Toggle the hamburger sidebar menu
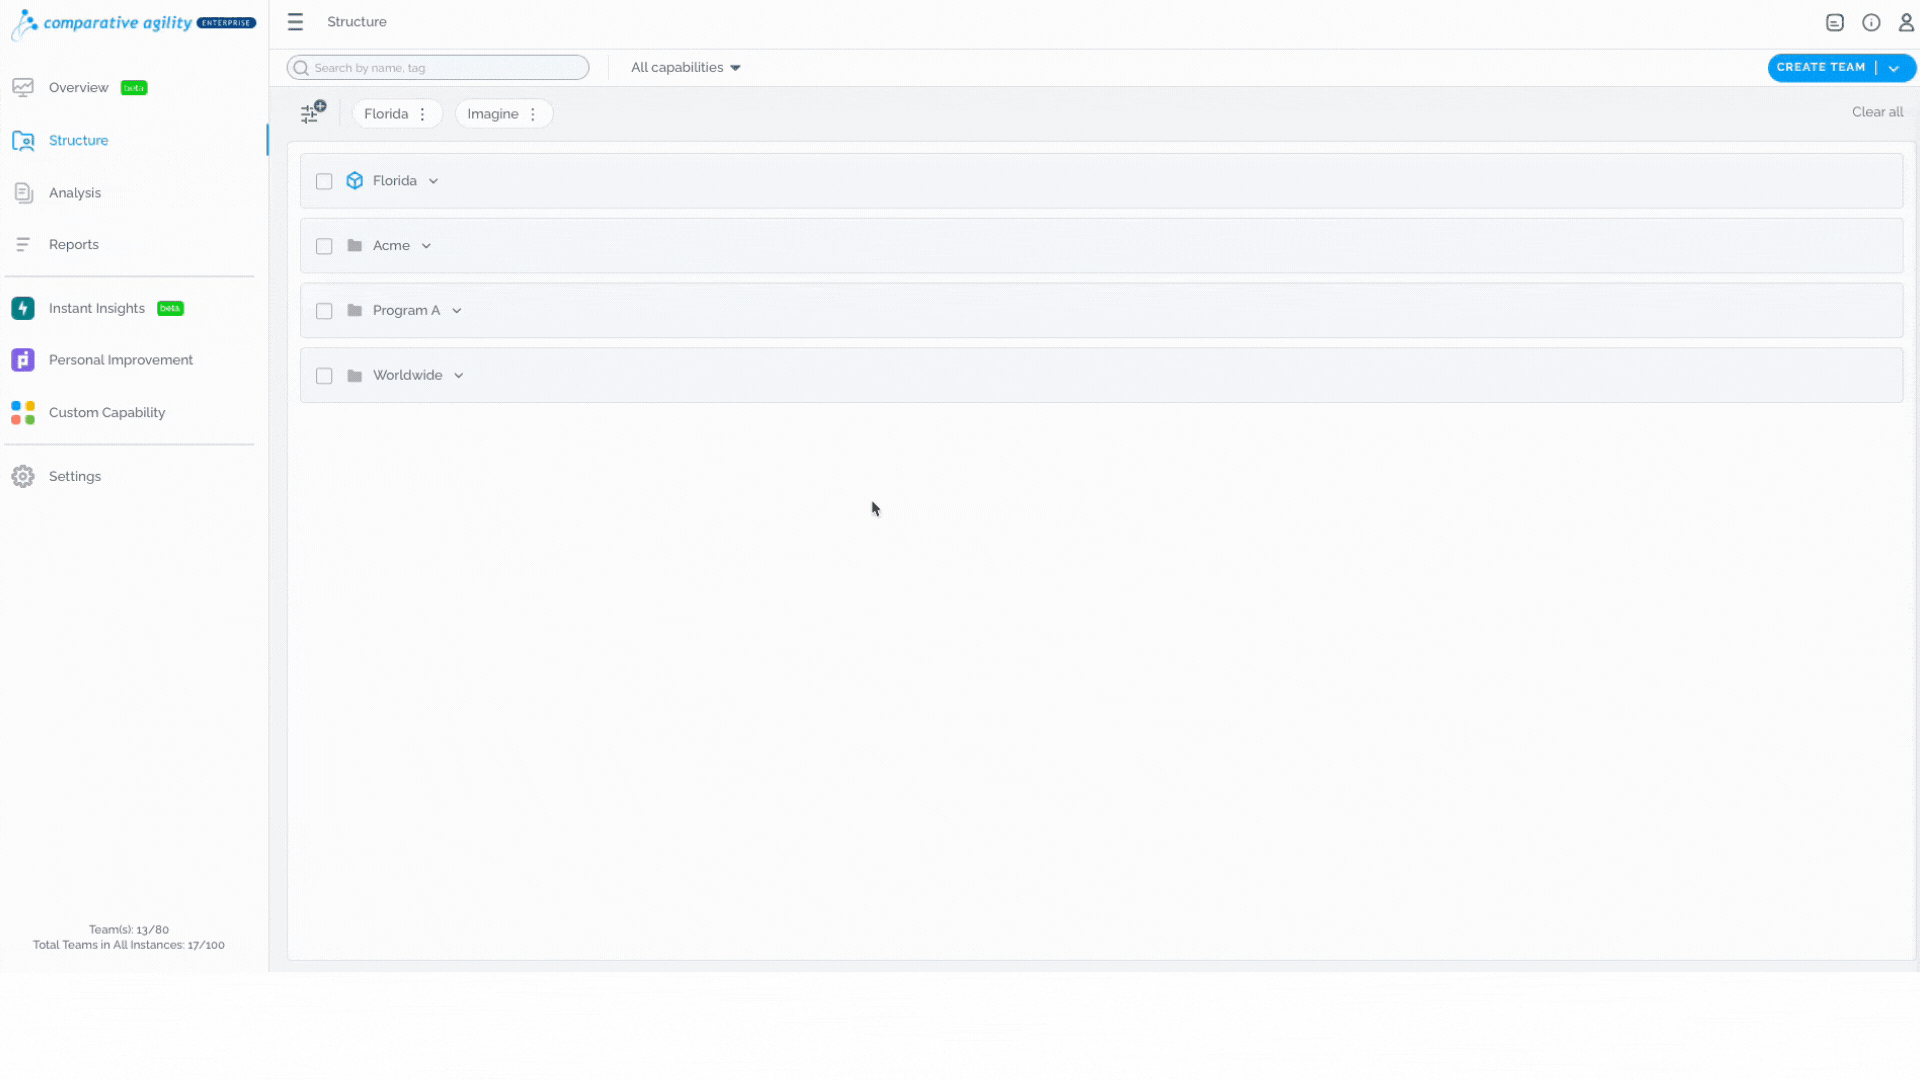The image size is (1920, 1080). click(295, 22)
